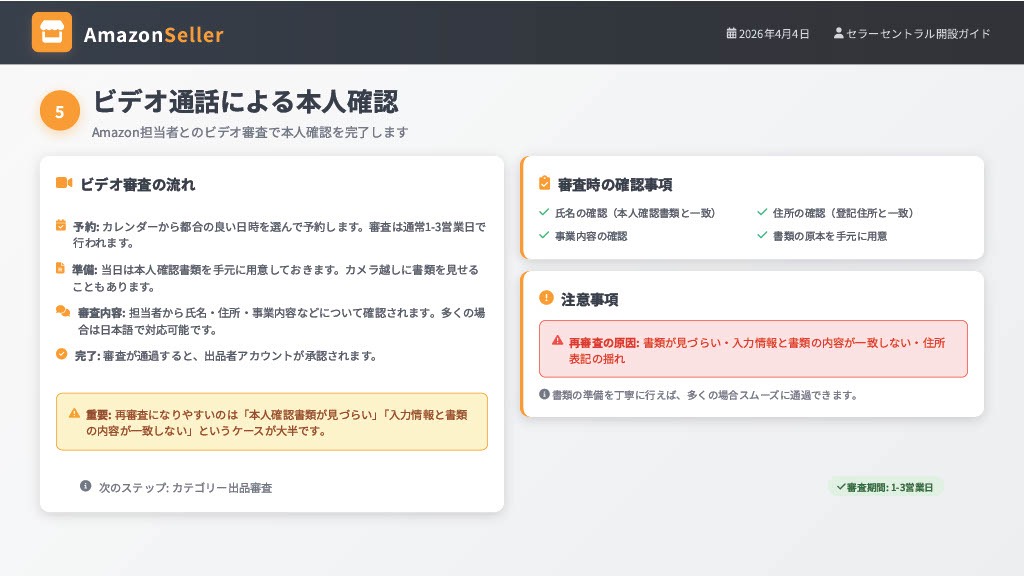
Task: Click the video camera icon in ビデオ審査の流れ
Action: click(64, 183)
